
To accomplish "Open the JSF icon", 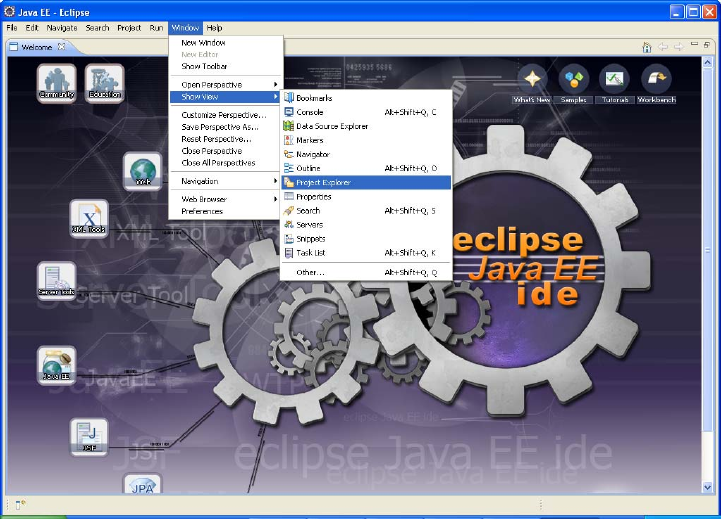I will click(89, 437).
